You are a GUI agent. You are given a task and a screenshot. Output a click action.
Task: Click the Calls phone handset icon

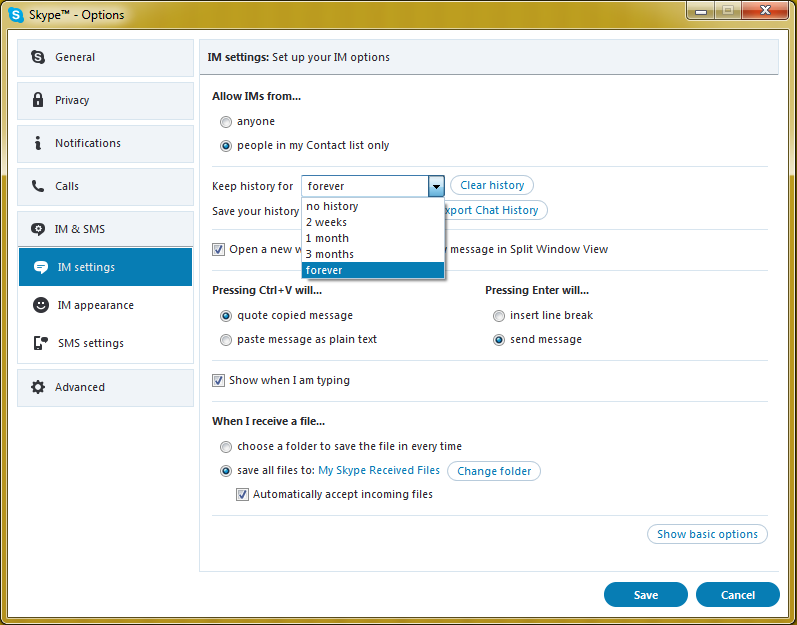point(38,186)
